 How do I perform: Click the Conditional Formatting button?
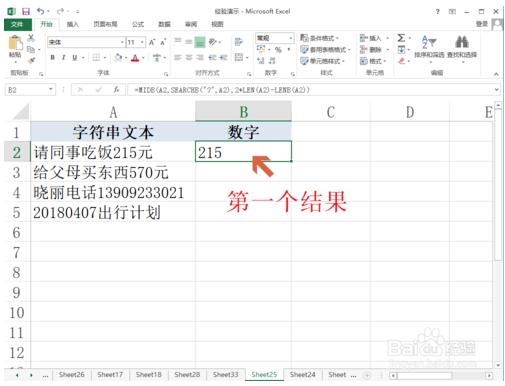(320, 38)
